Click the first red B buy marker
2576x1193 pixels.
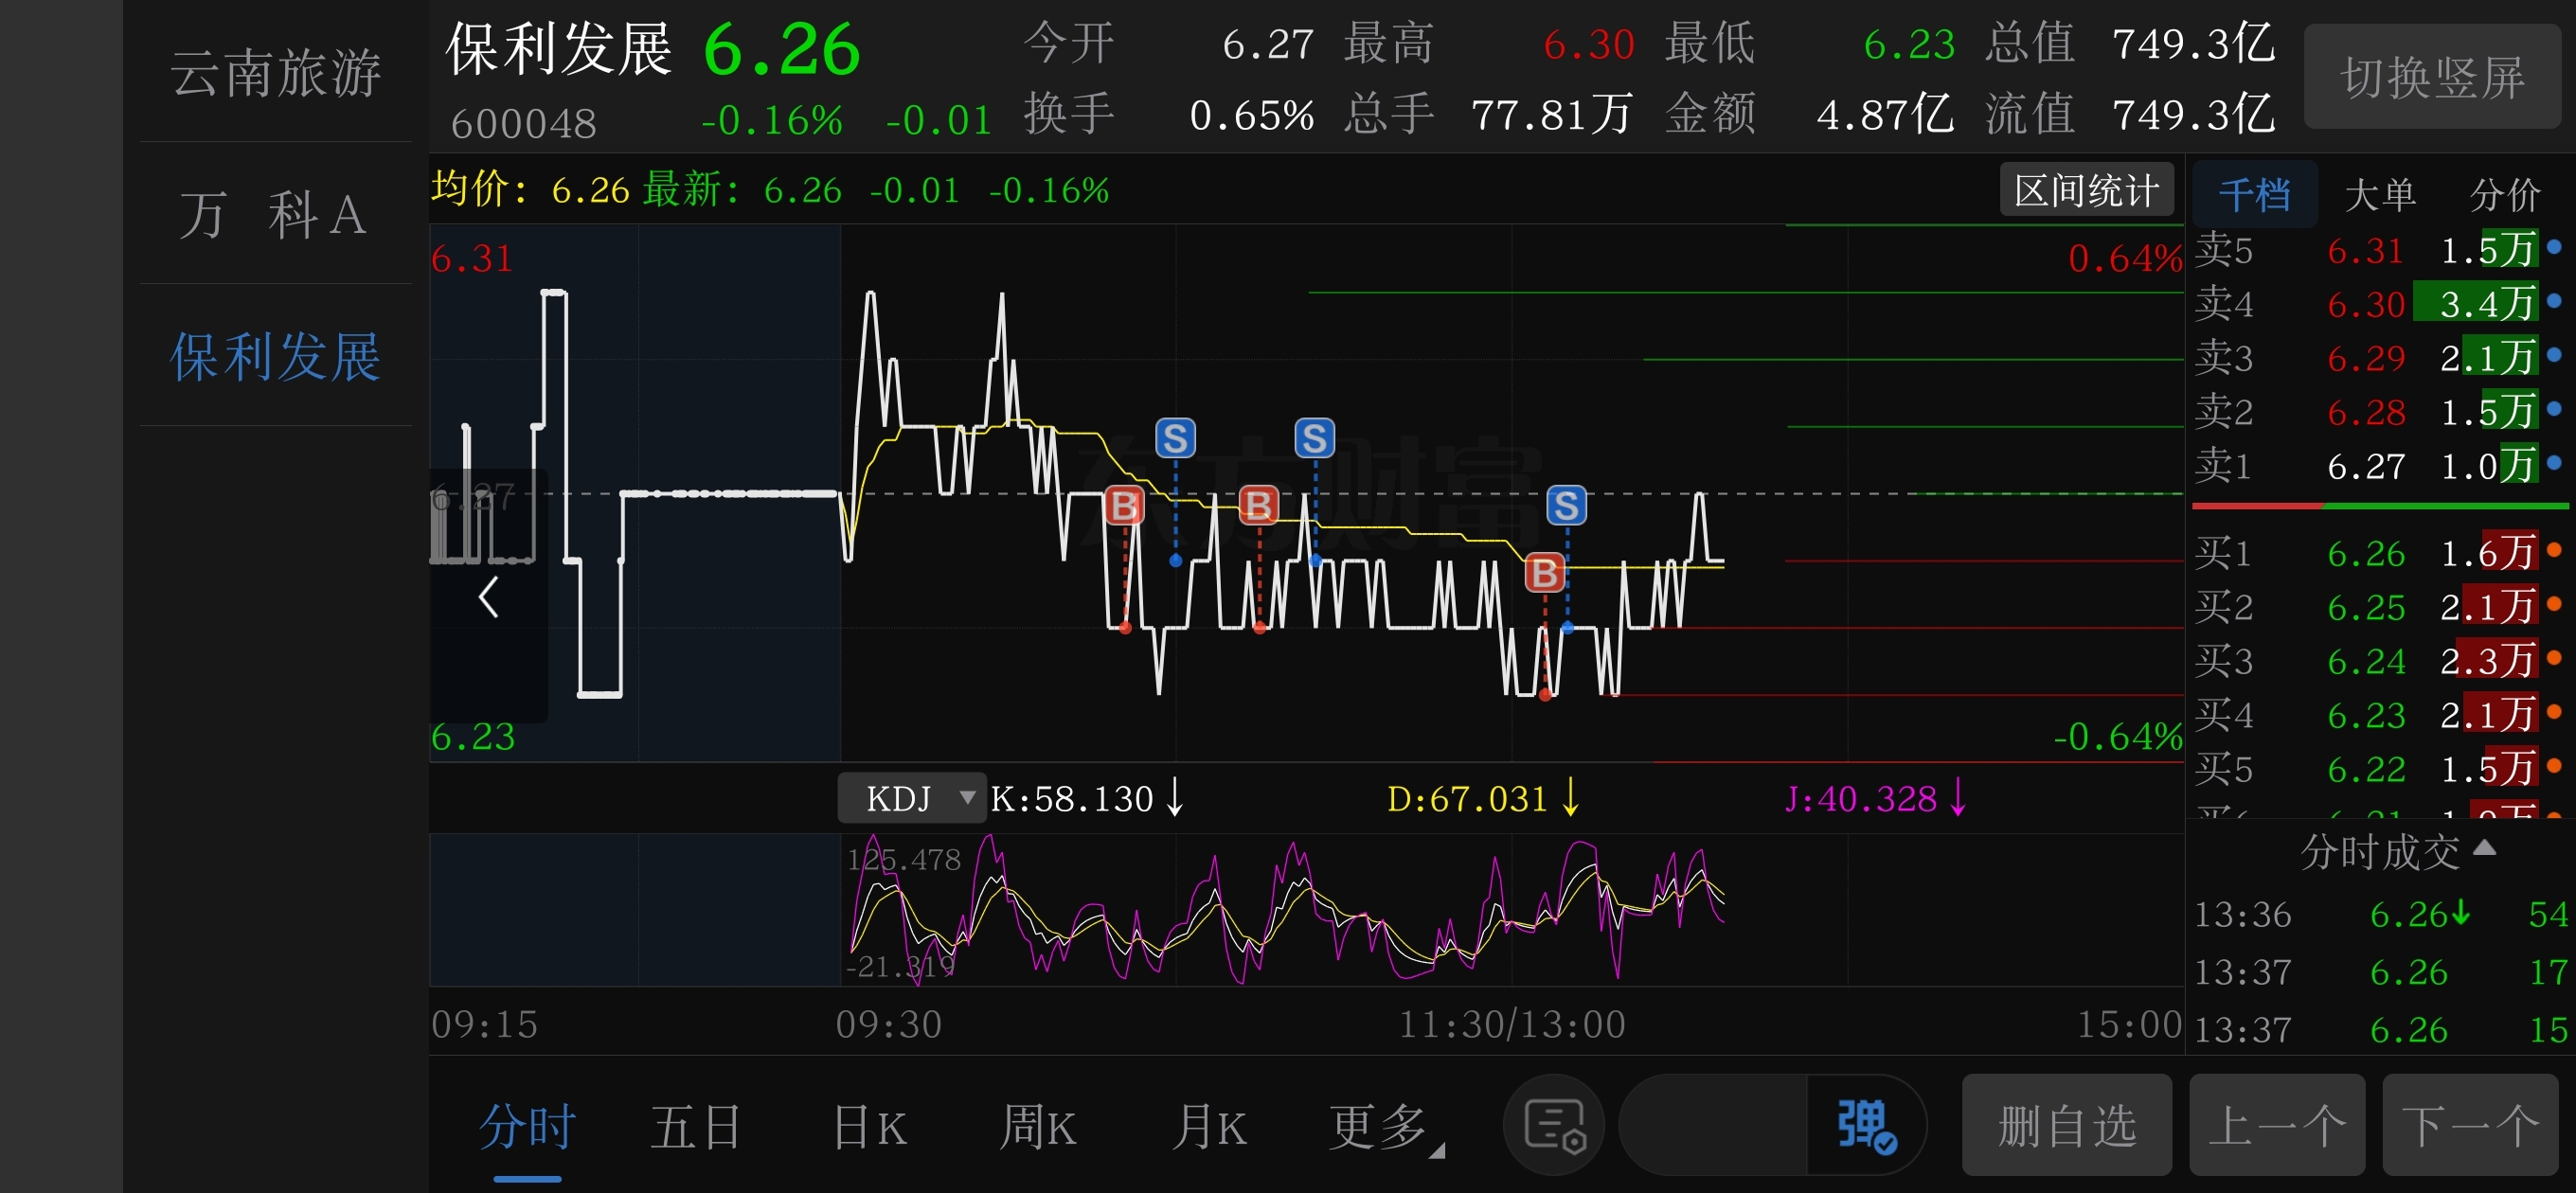(x=1124, y=505)
